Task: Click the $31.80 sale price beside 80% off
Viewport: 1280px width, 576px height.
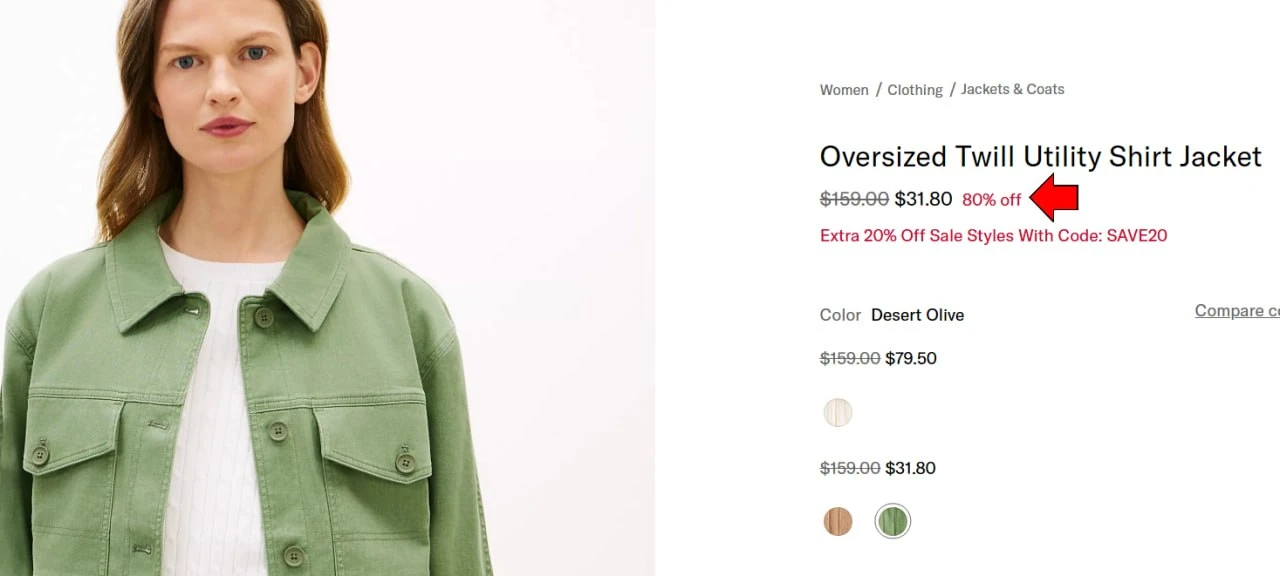Action: click(923, 199)
